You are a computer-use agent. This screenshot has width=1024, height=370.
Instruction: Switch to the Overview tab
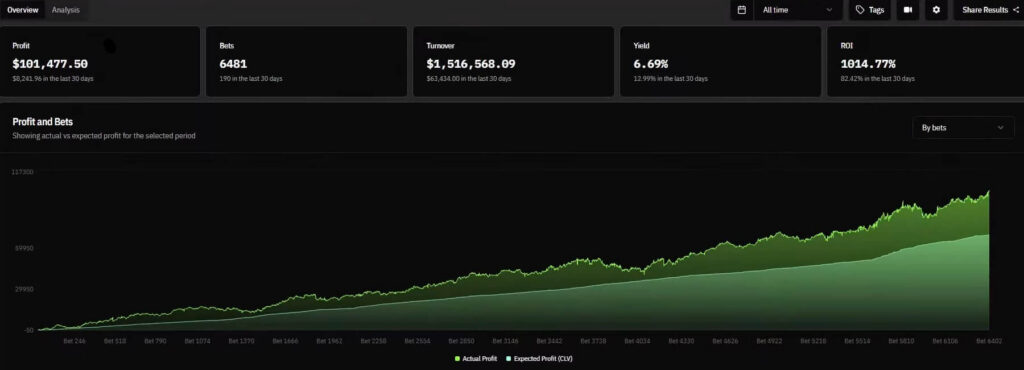(x=22, y=10)
